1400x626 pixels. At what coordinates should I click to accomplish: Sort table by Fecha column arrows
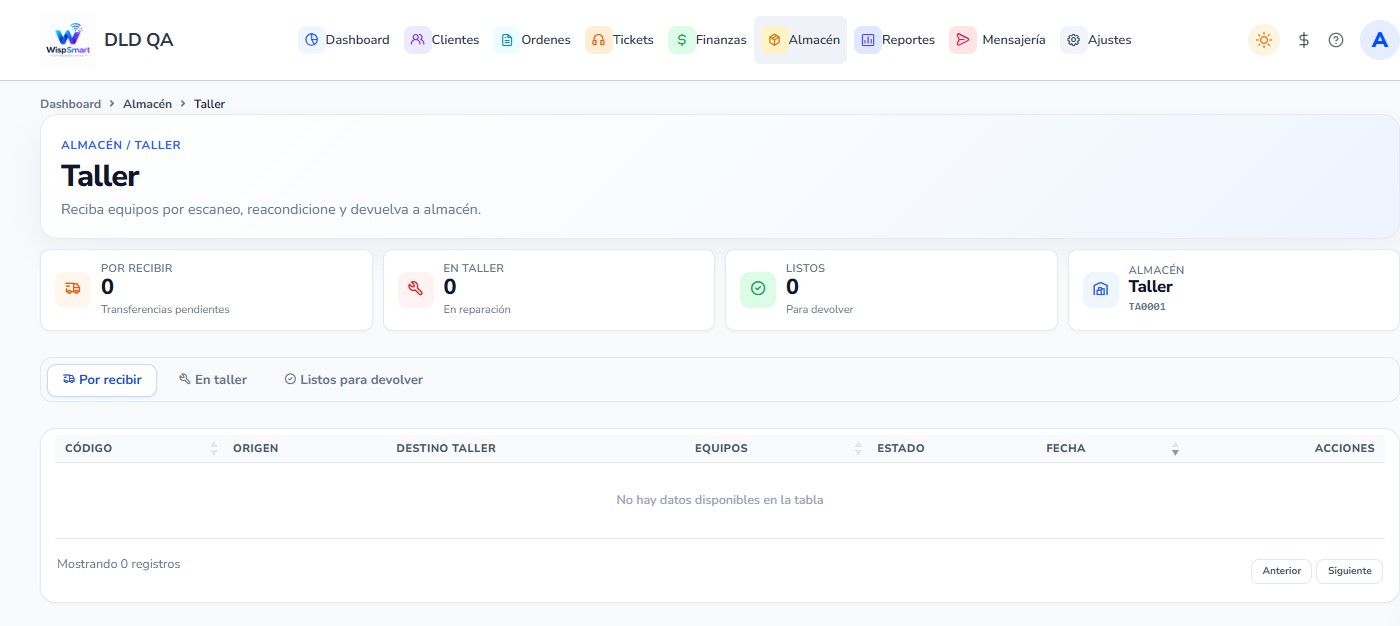tap(1176, 449)
